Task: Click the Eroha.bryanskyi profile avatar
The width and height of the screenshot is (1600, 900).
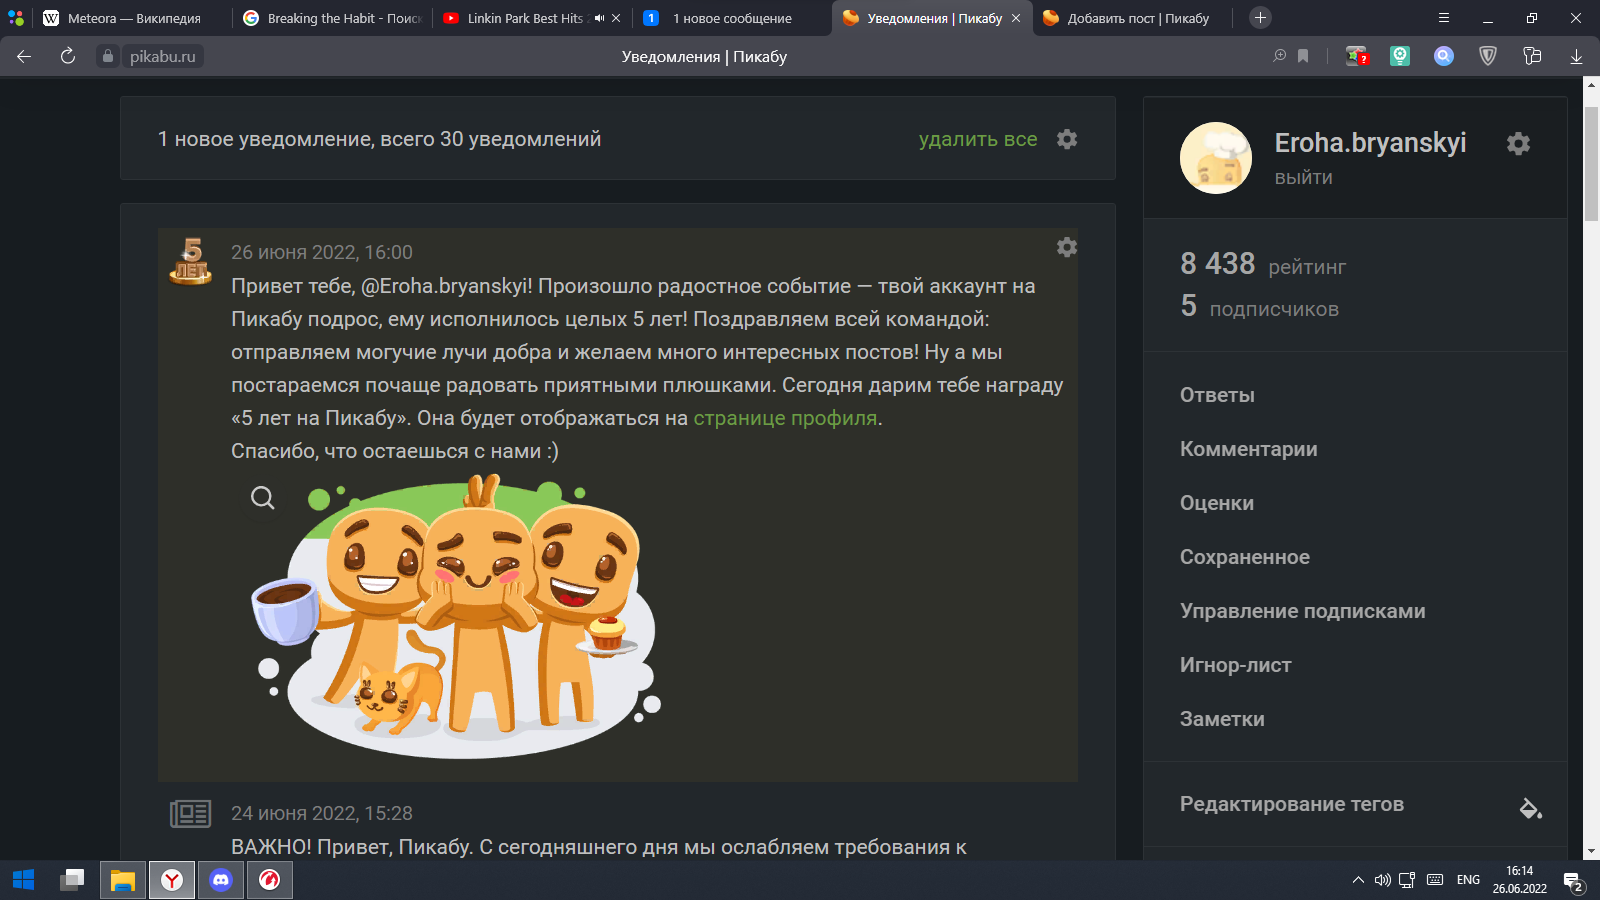Action: point(1216,158)
